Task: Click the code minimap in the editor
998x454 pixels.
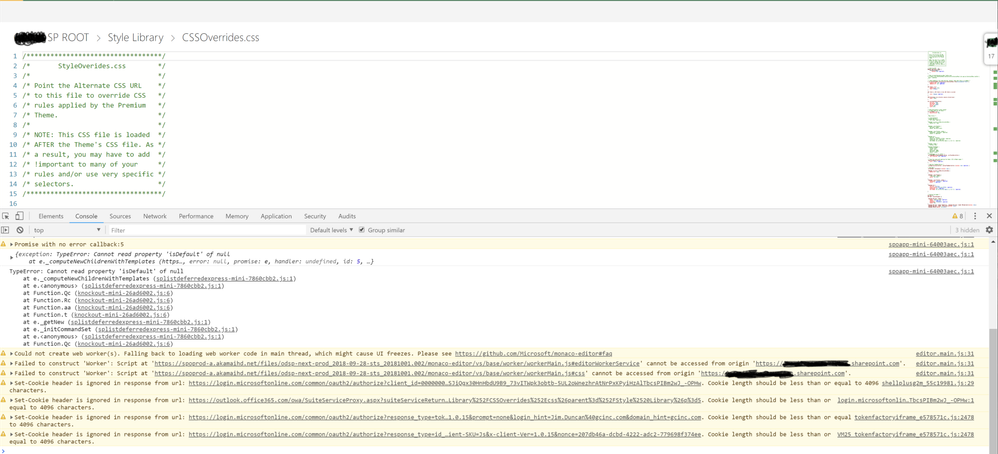Action: coord(953,130)
